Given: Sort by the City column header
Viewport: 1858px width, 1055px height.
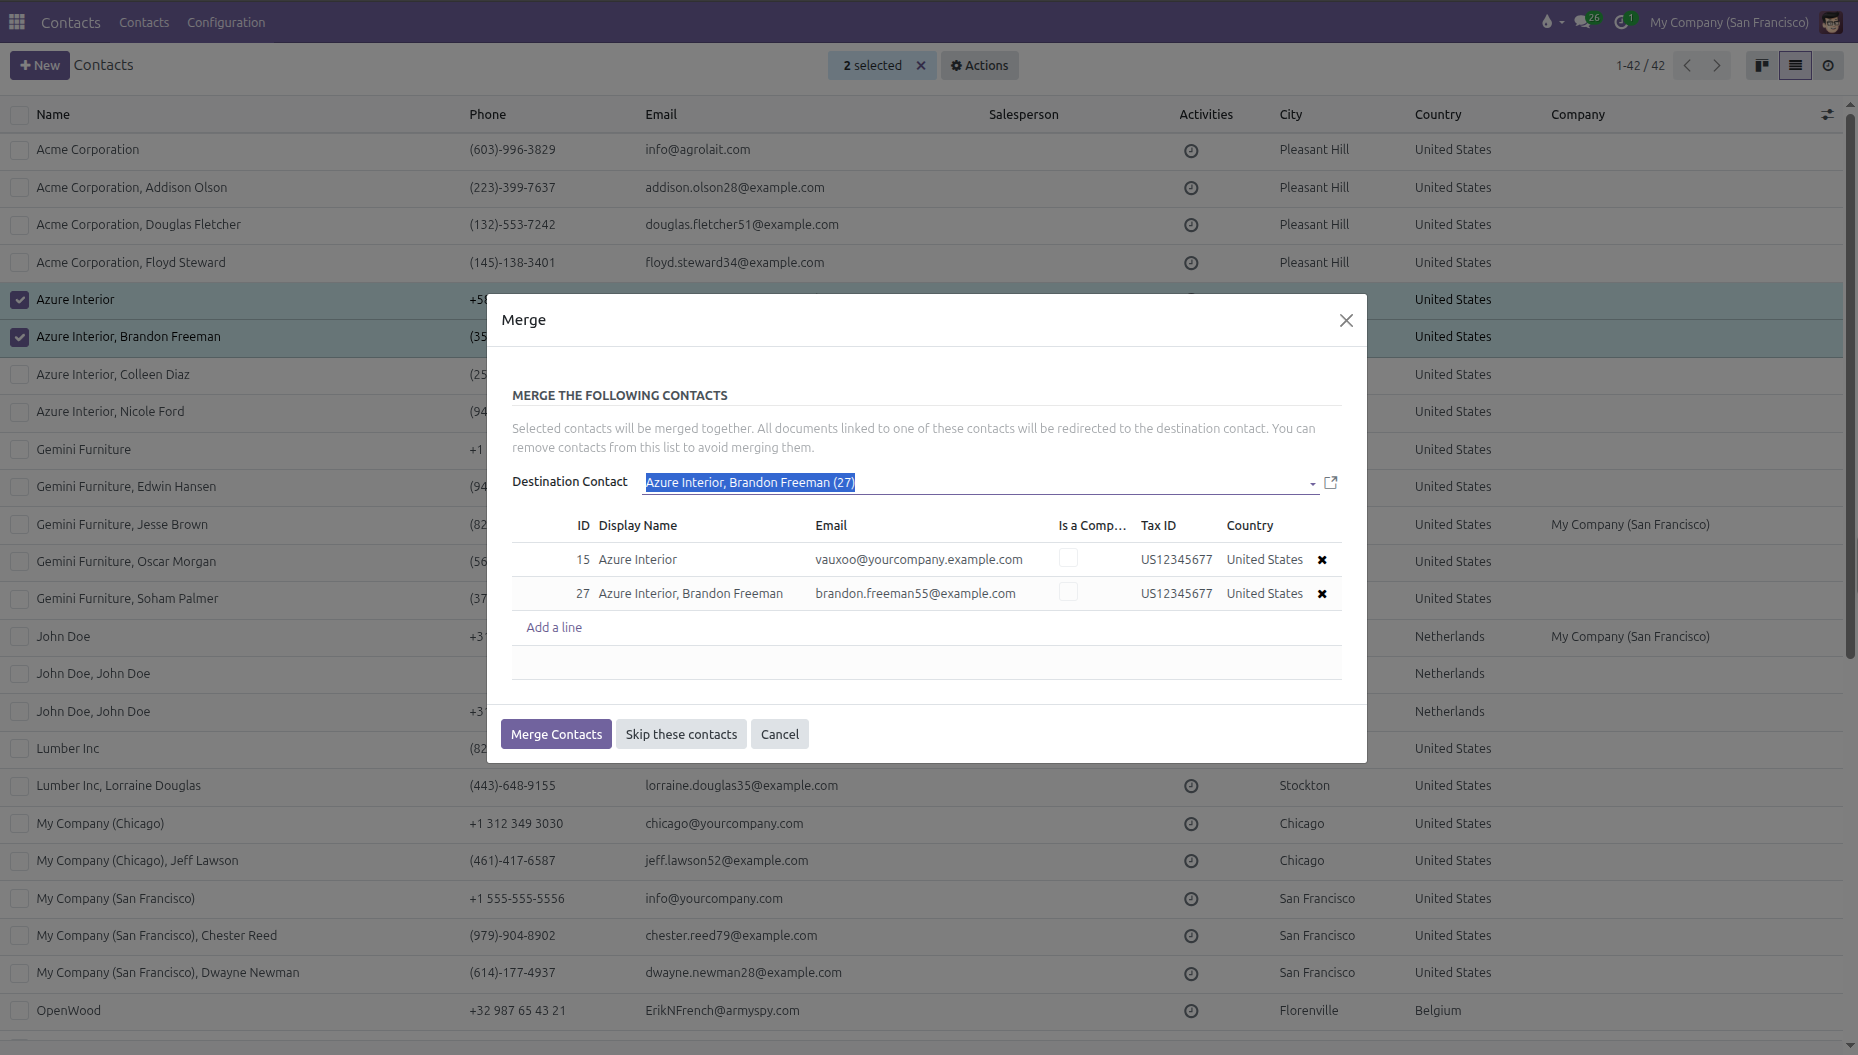Looking at the screenshot, I should [x=1291, y=115].
